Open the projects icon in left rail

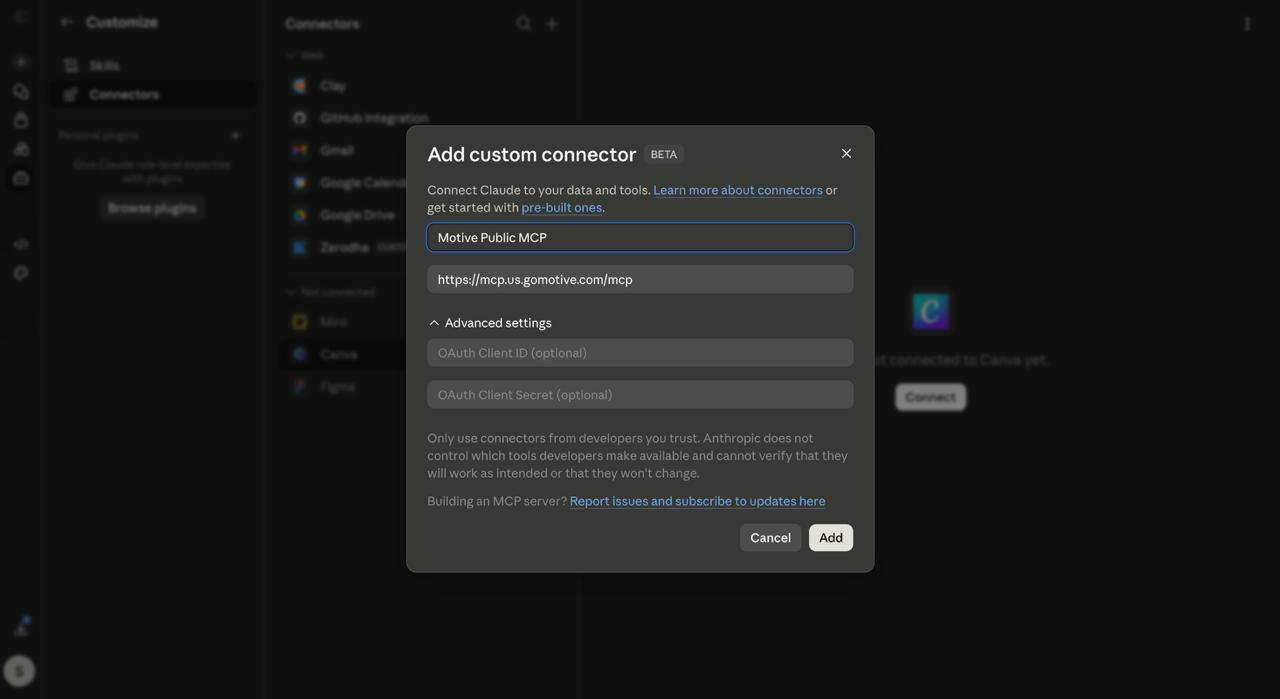pos(21,120)
